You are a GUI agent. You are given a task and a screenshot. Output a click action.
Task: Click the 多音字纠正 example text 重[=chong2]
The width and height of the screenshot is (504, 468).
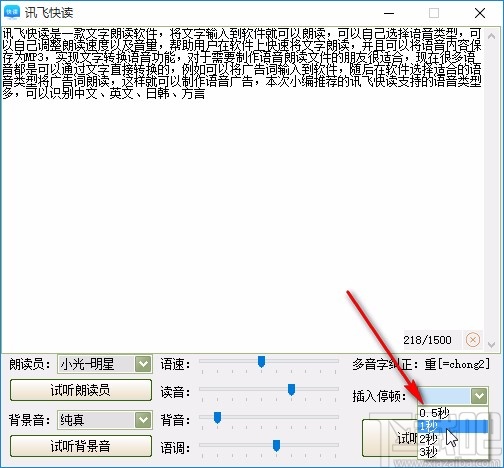point(457,364)
